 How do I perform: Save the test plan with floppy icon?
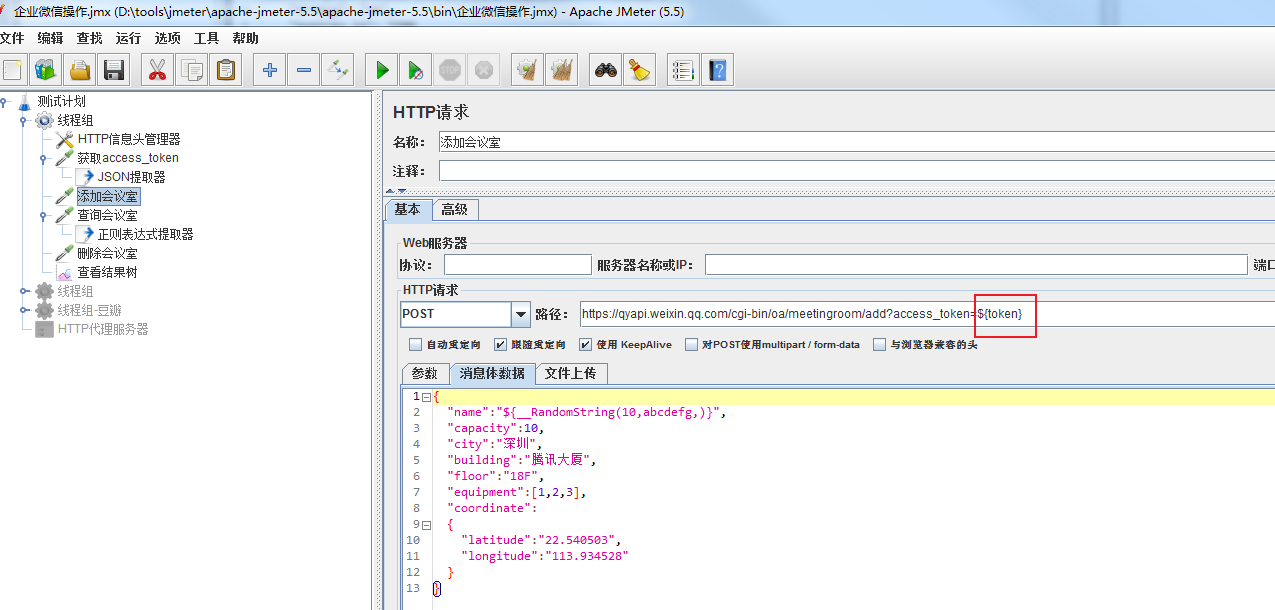click(113, 70)
